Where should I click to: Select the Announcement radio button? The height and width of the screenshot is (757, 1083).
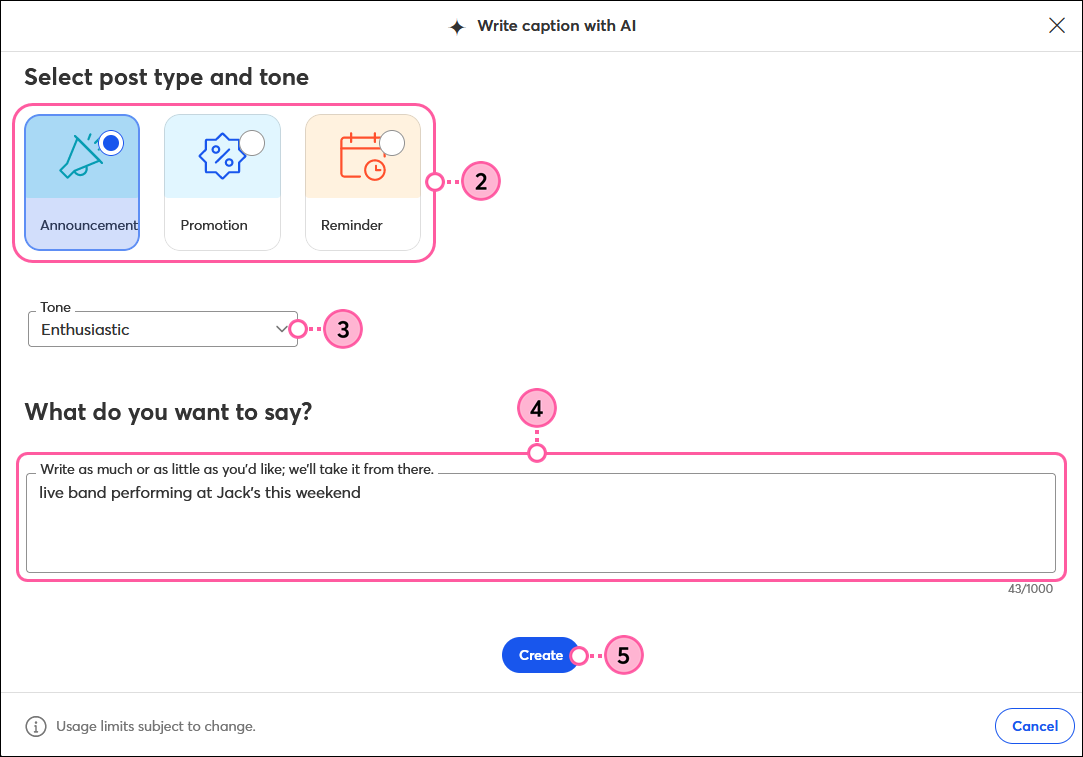(111, 143)
